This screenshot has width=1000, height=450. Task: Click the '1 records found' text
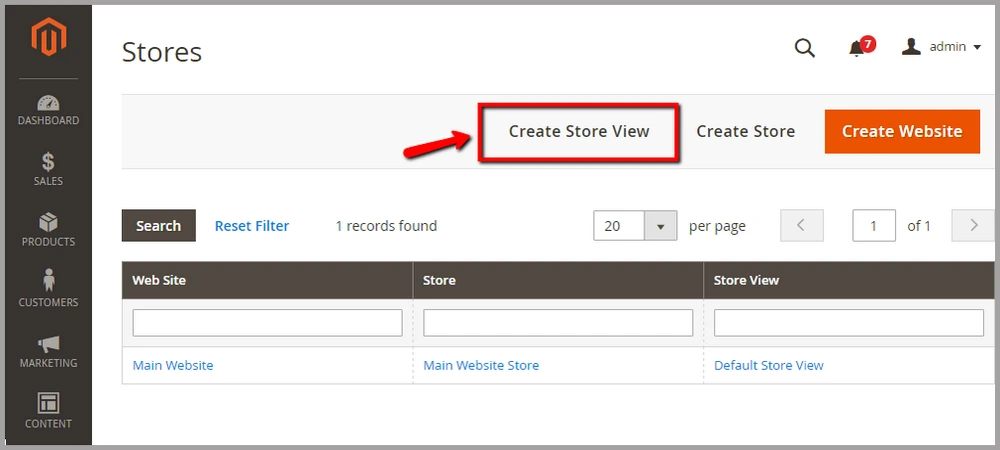click(386, 226)
